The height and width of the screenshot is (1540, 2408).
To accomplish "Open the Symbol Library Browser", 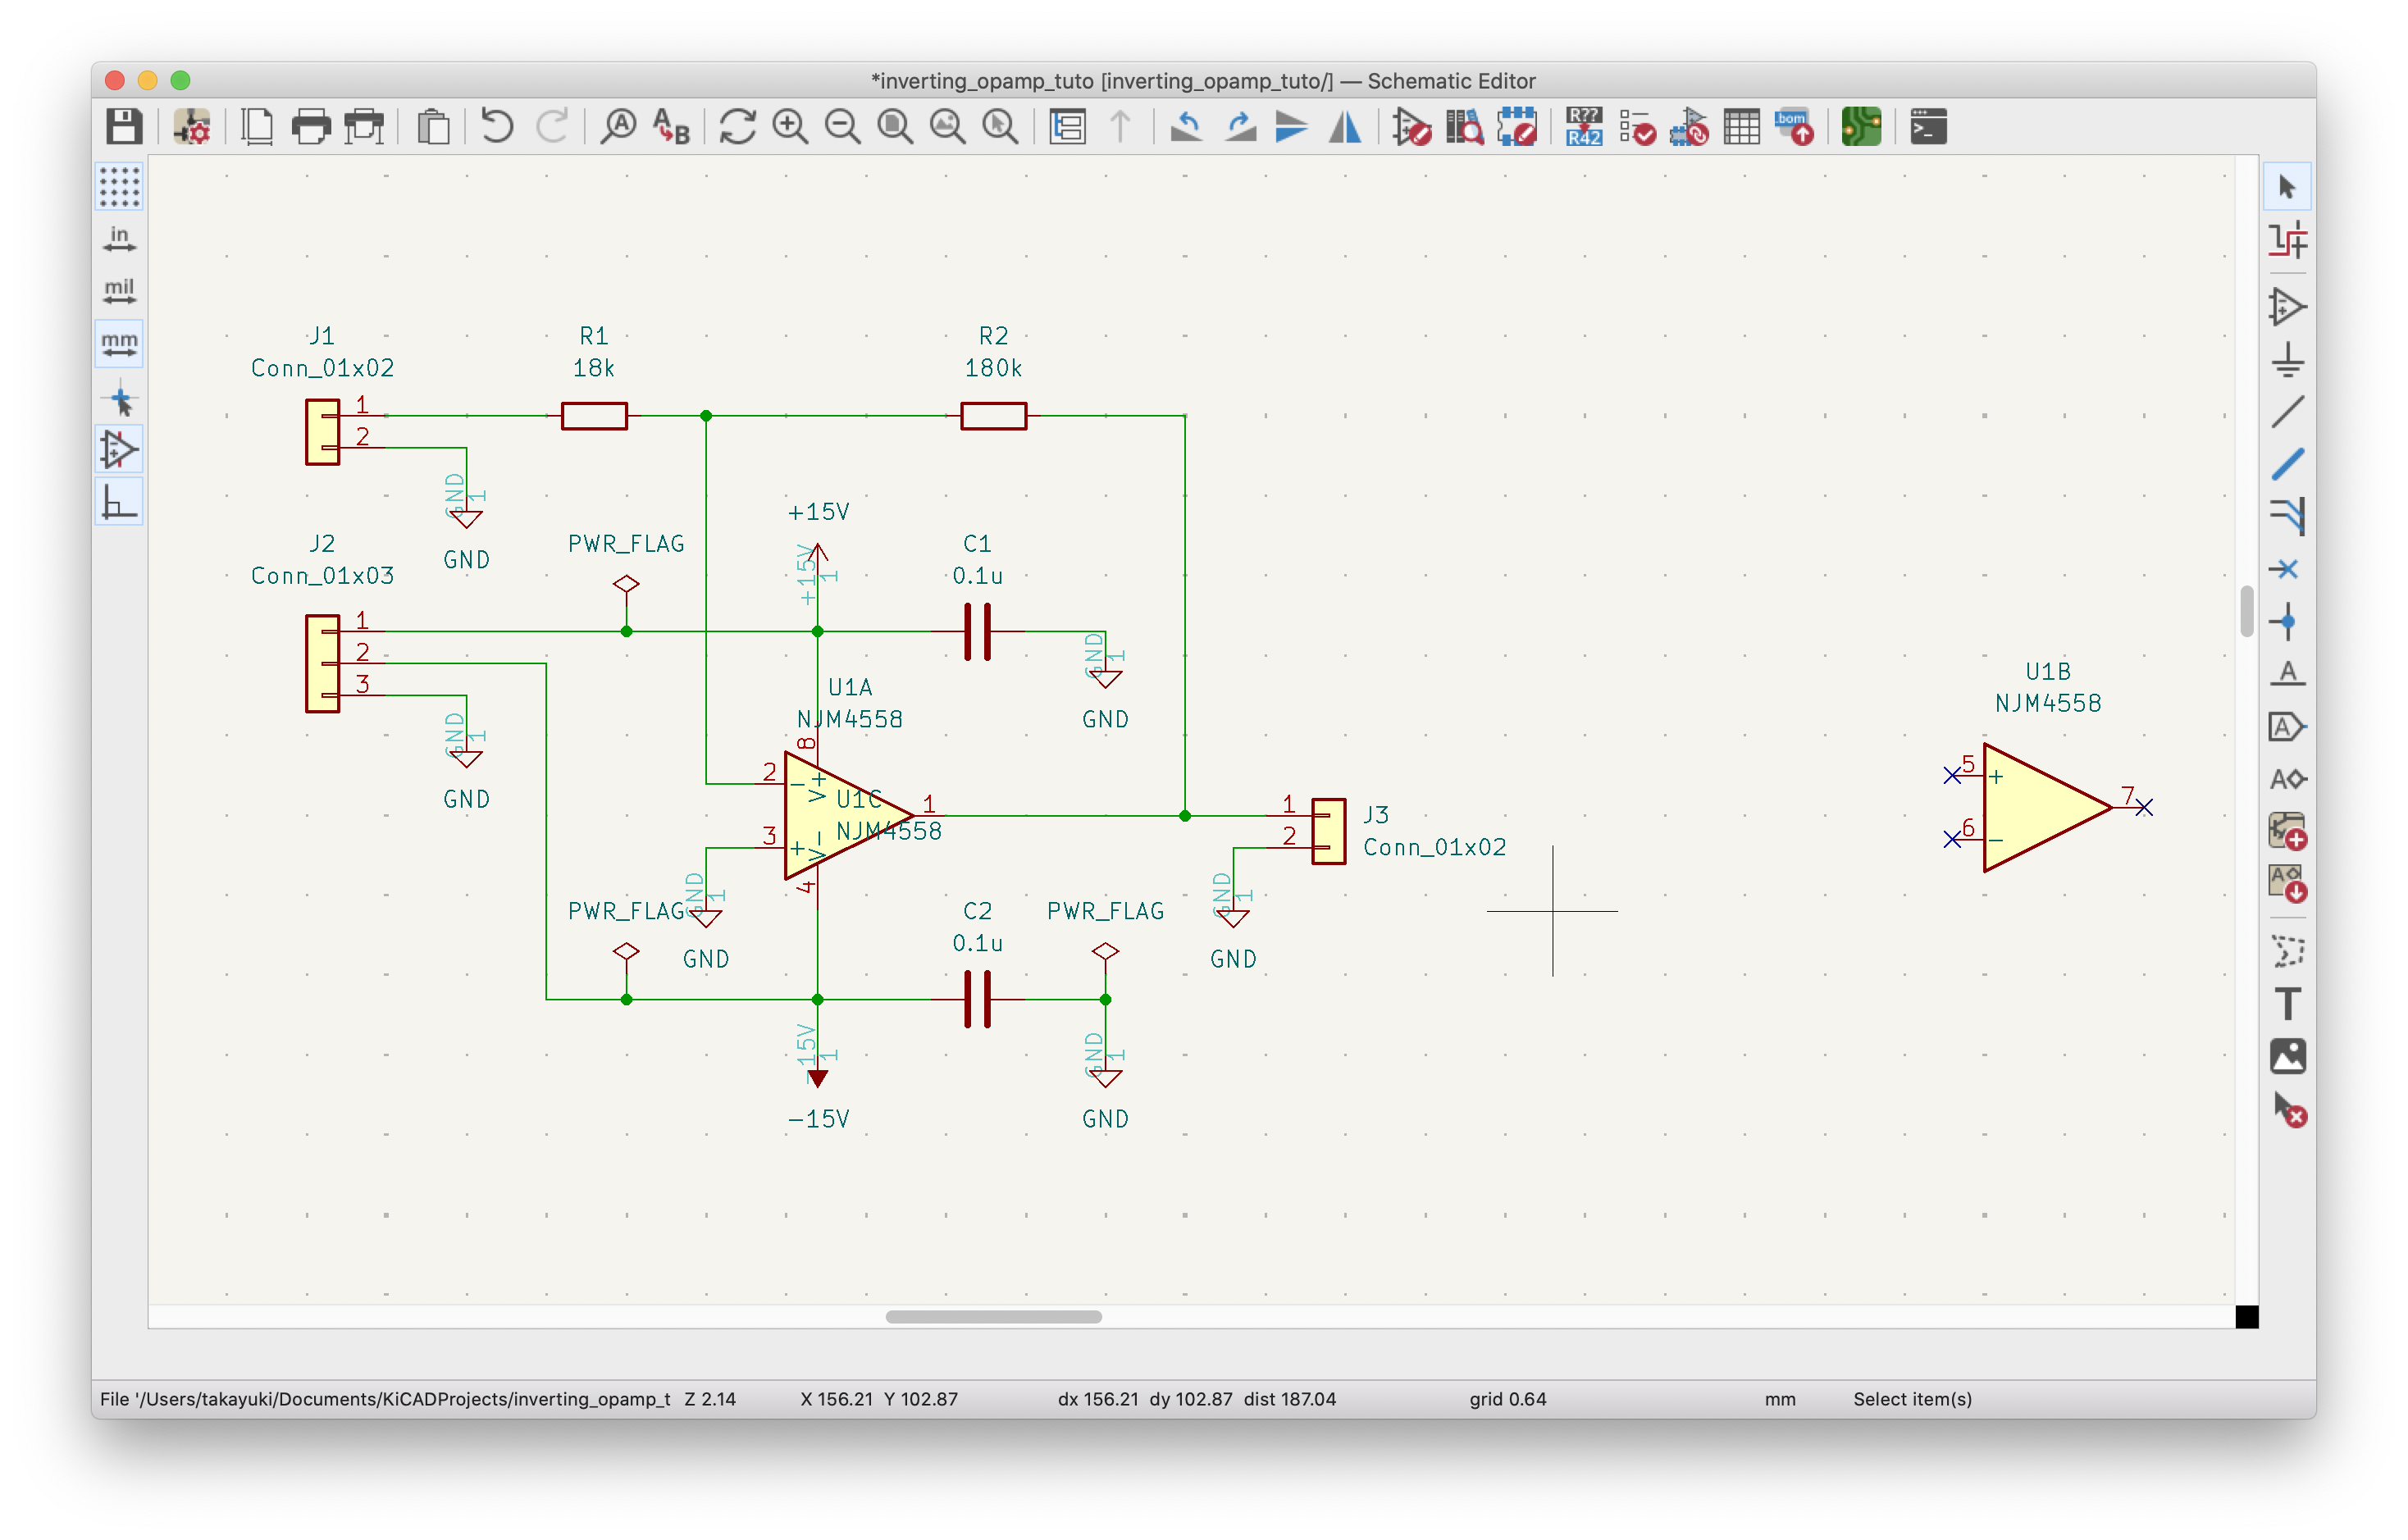I will (x=1465, y=127).
